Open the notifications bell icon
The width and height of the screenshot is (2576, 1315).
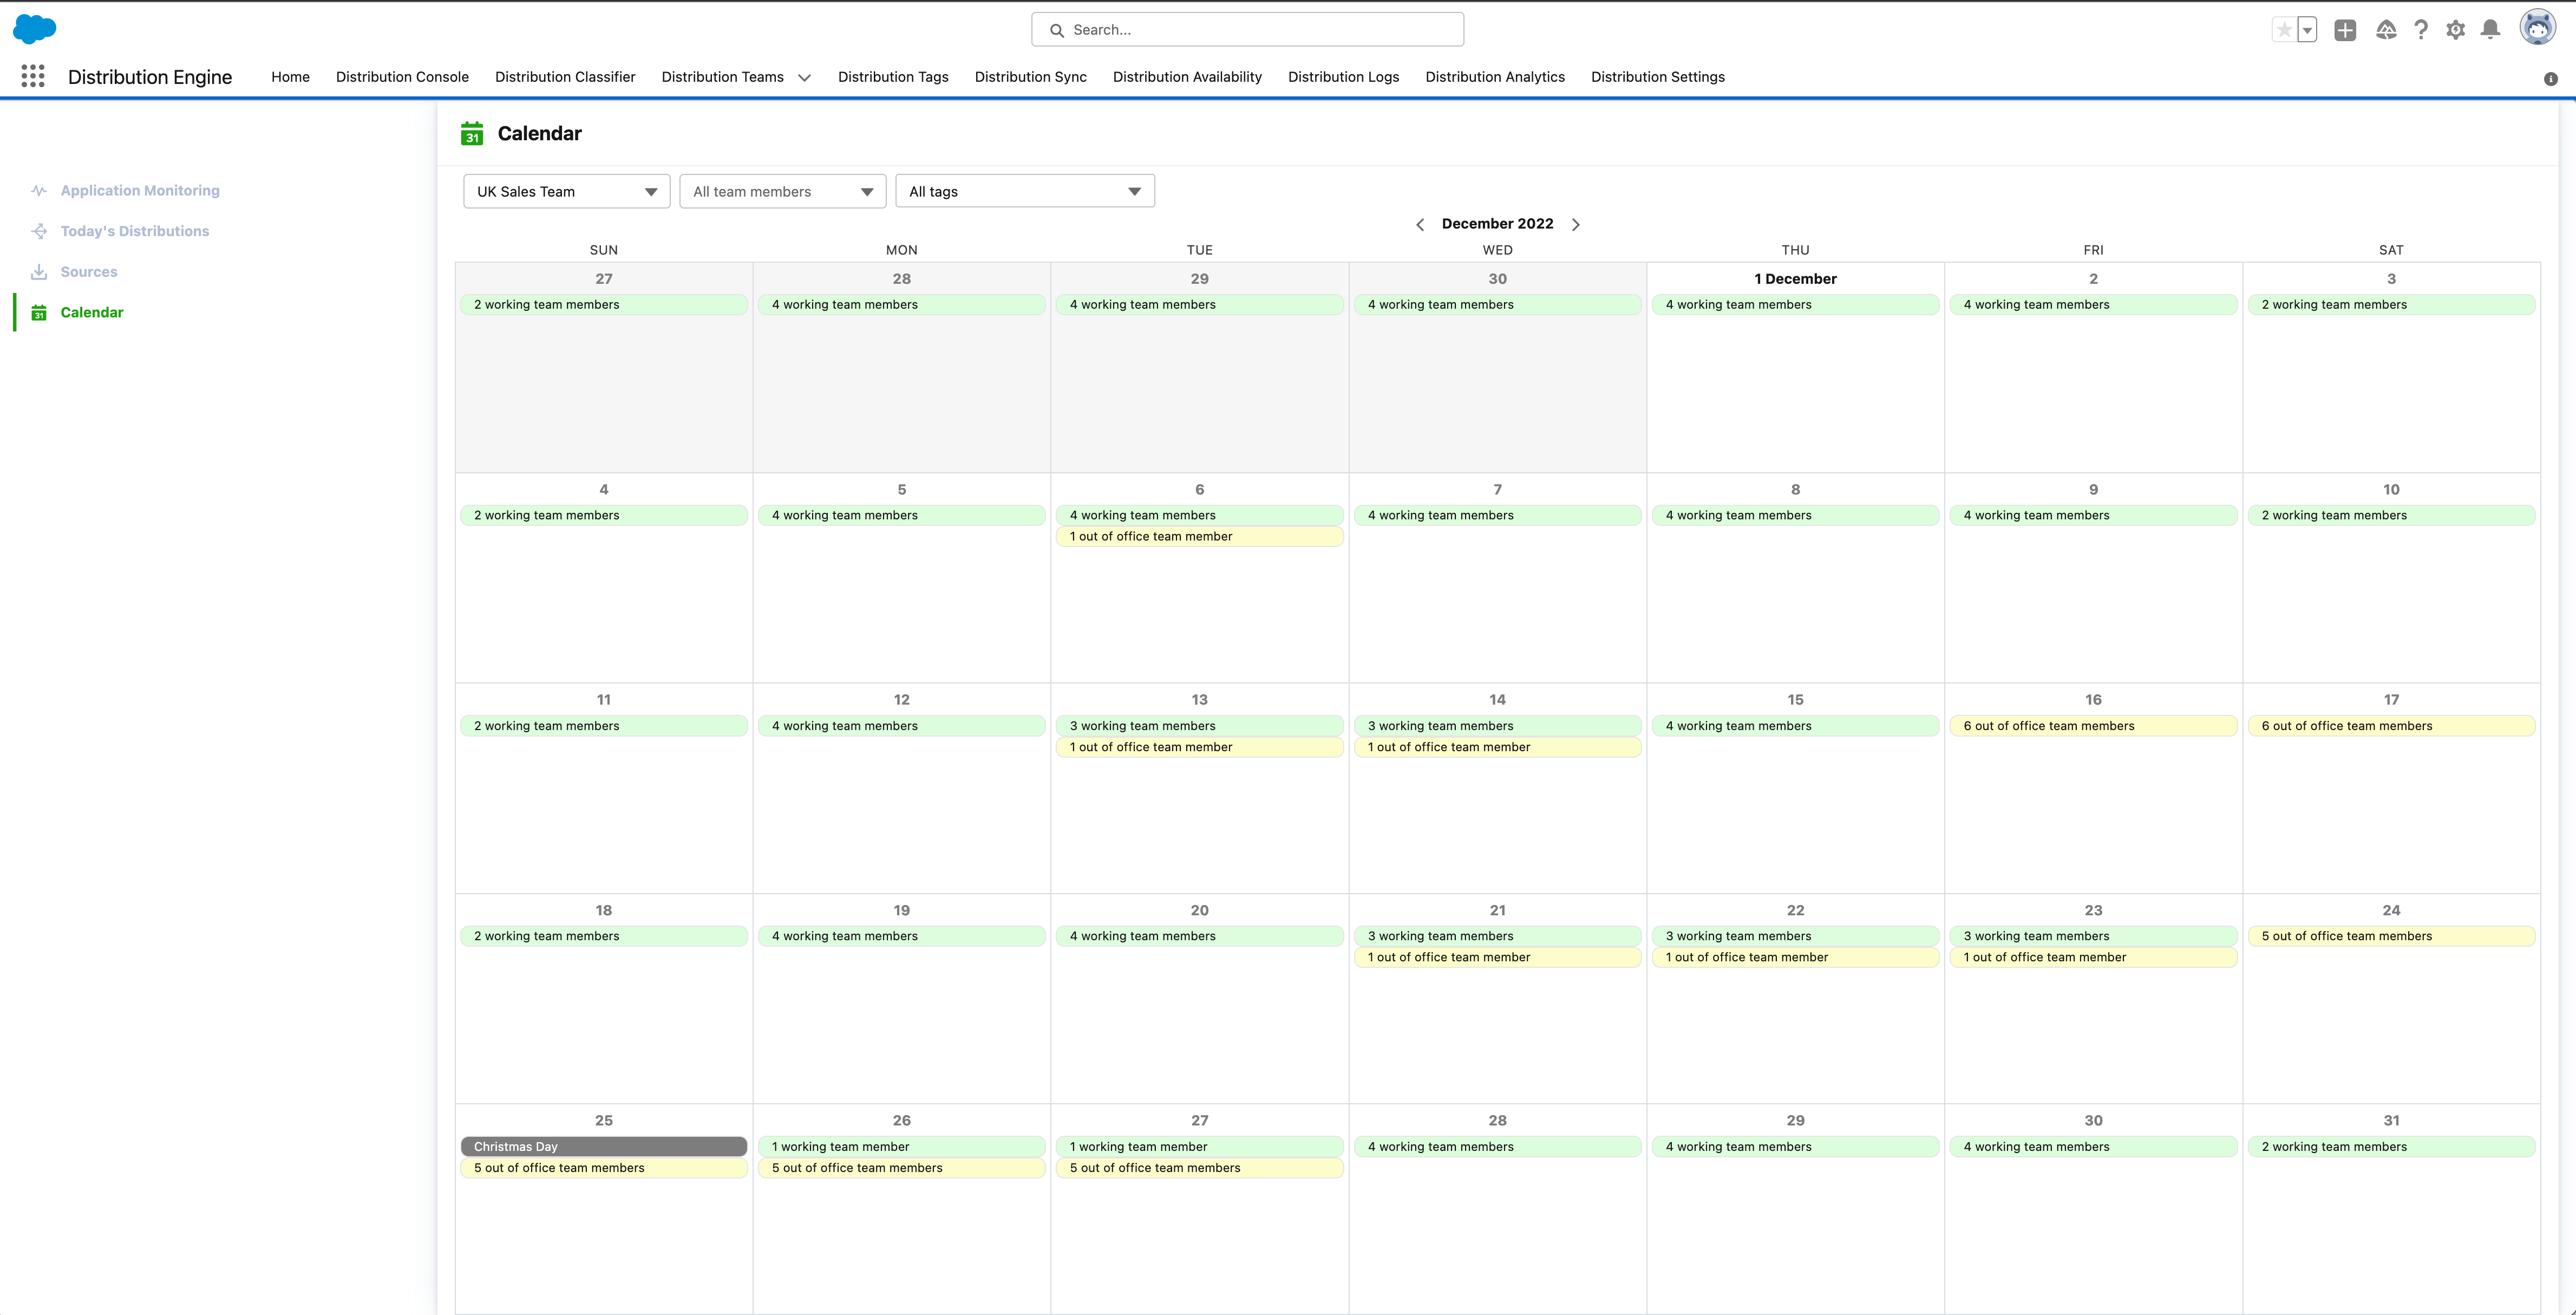click(2491, 30)
